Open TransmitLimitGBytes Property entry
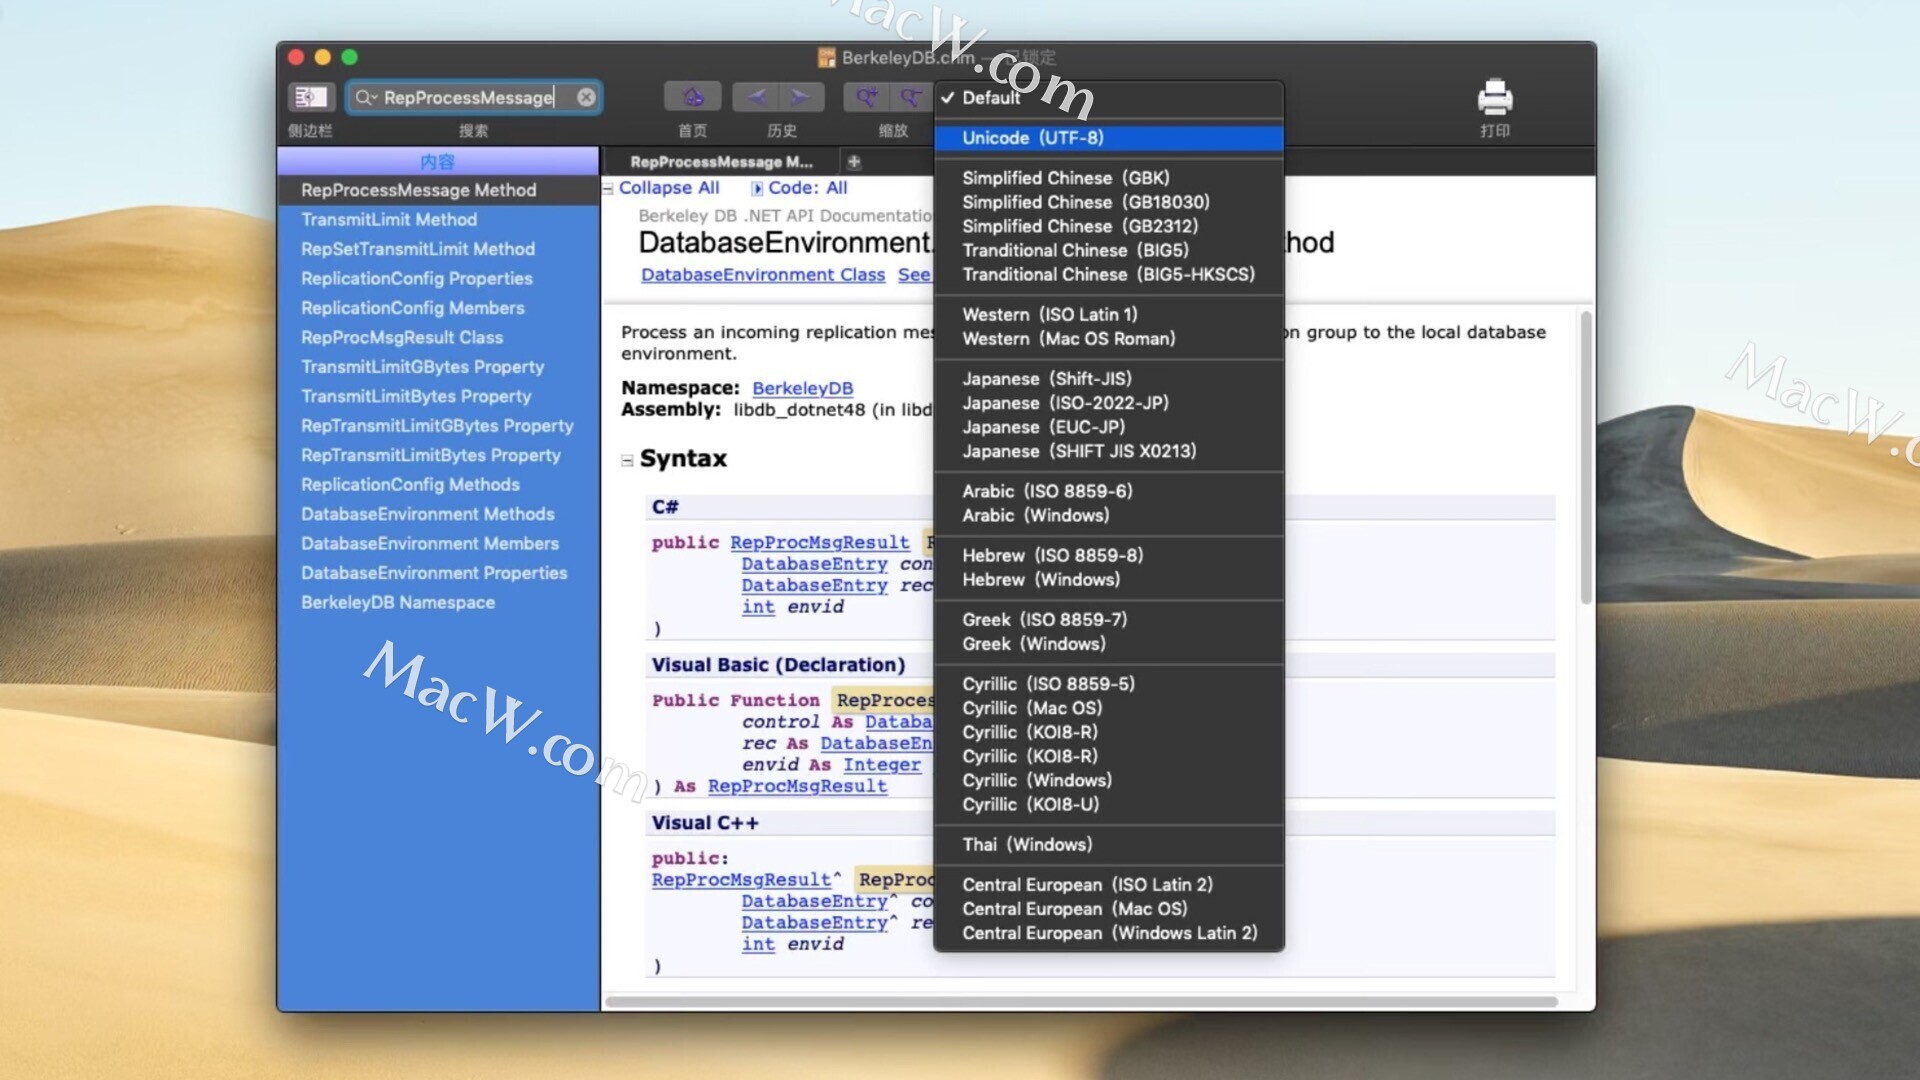 [x=438, y=367]
